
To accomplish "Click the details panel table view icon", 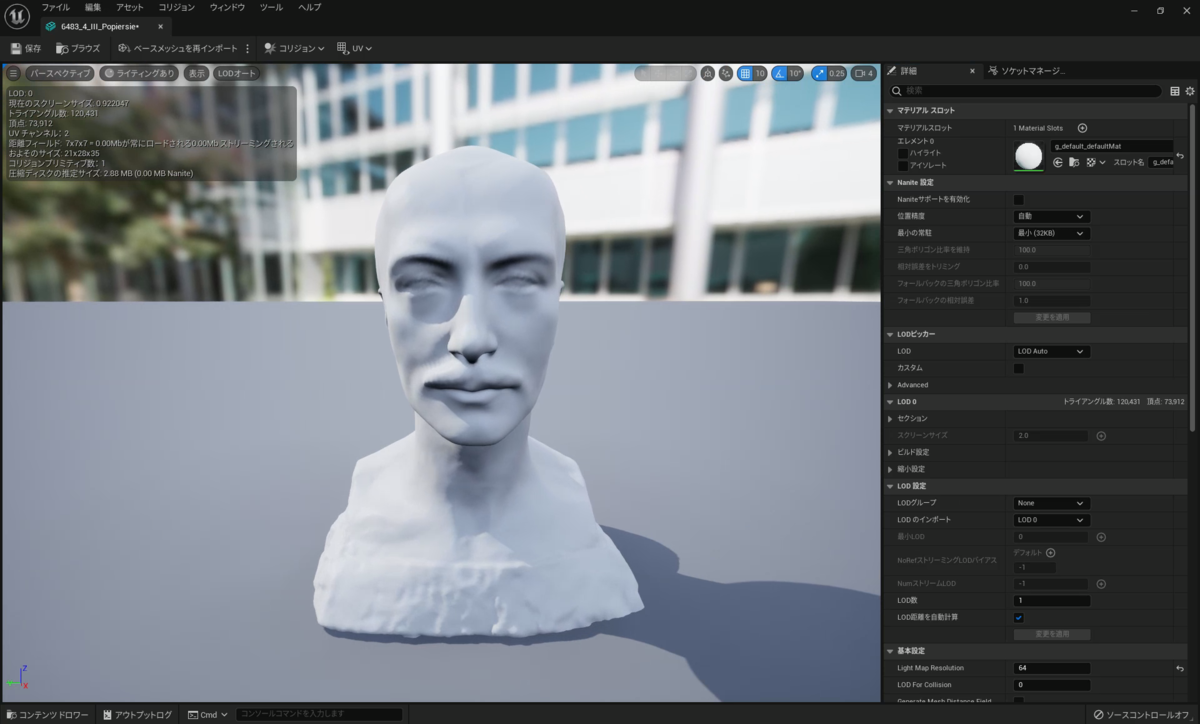I will (x=1175, y=91).
